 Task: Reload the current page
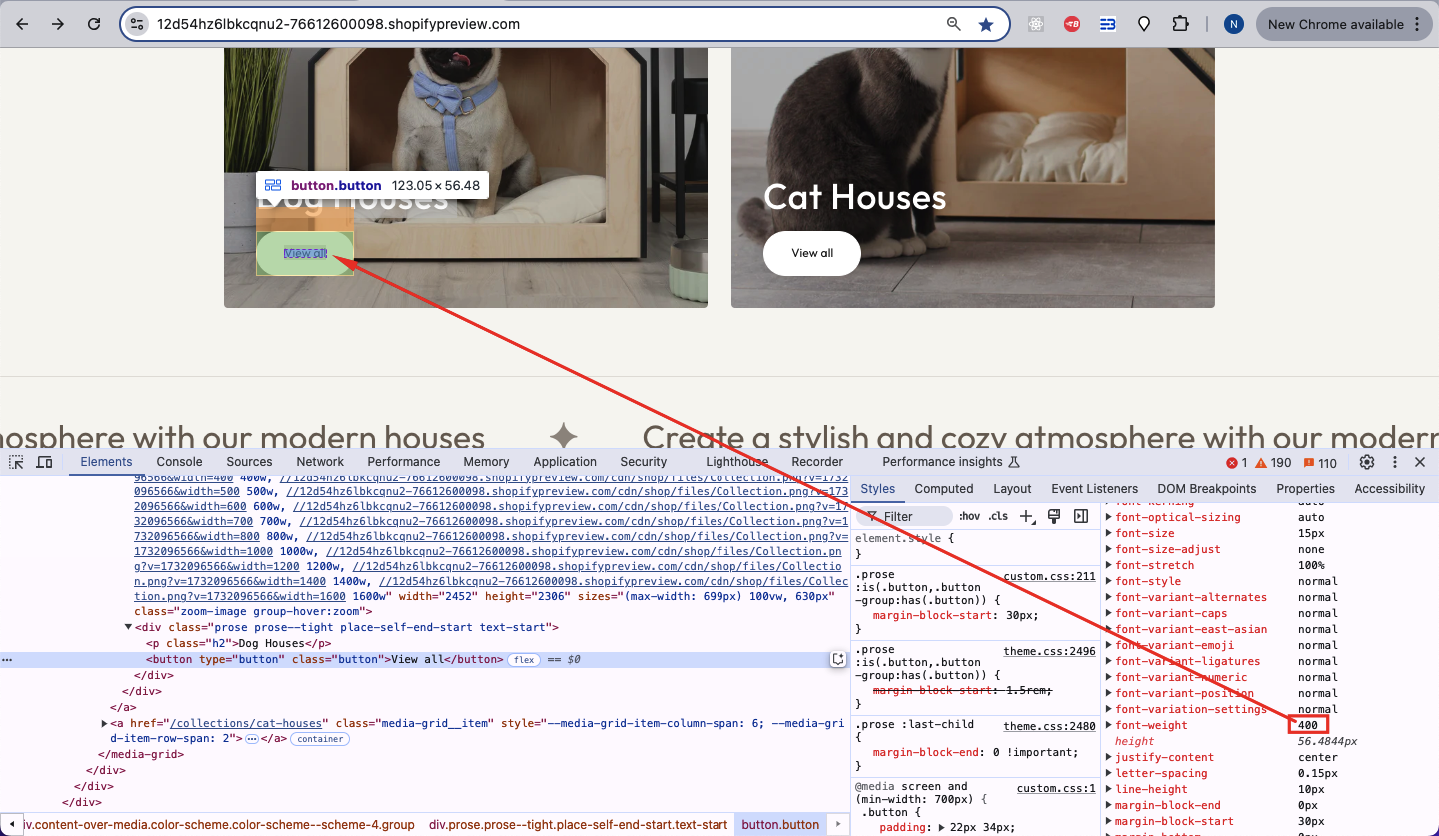point(94,24)
